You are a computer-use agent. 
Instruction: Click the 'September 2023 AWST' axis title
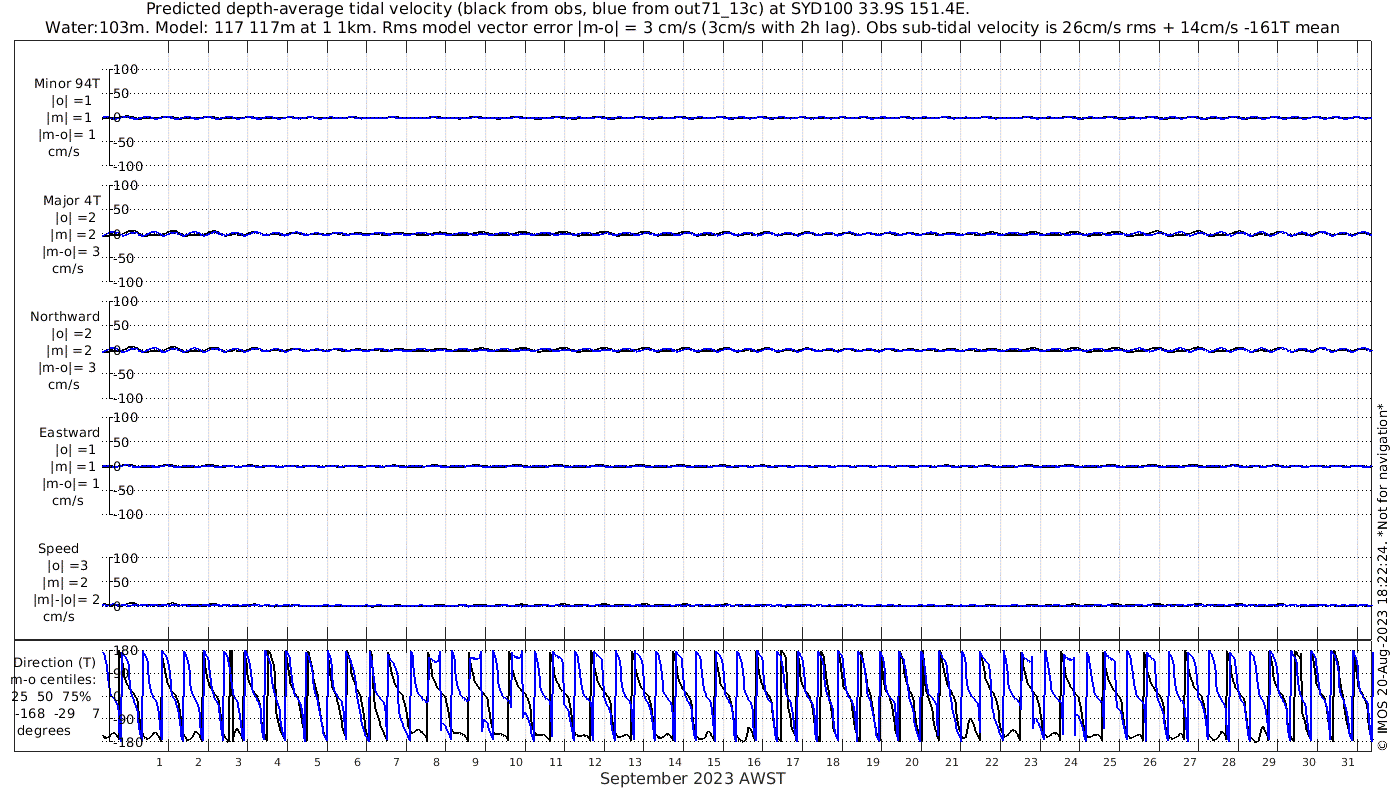(693, 779)
